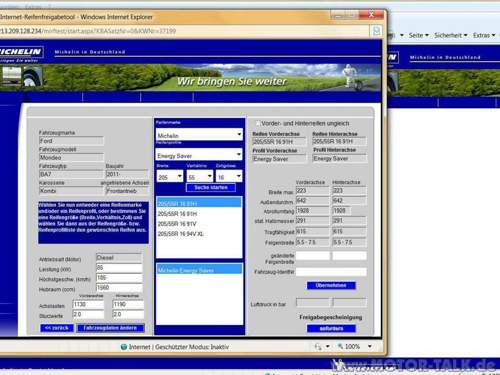This screenshot has width=500, height=375.
Task: Click the '<< zurück' button
Action: [x=57, y=328]
